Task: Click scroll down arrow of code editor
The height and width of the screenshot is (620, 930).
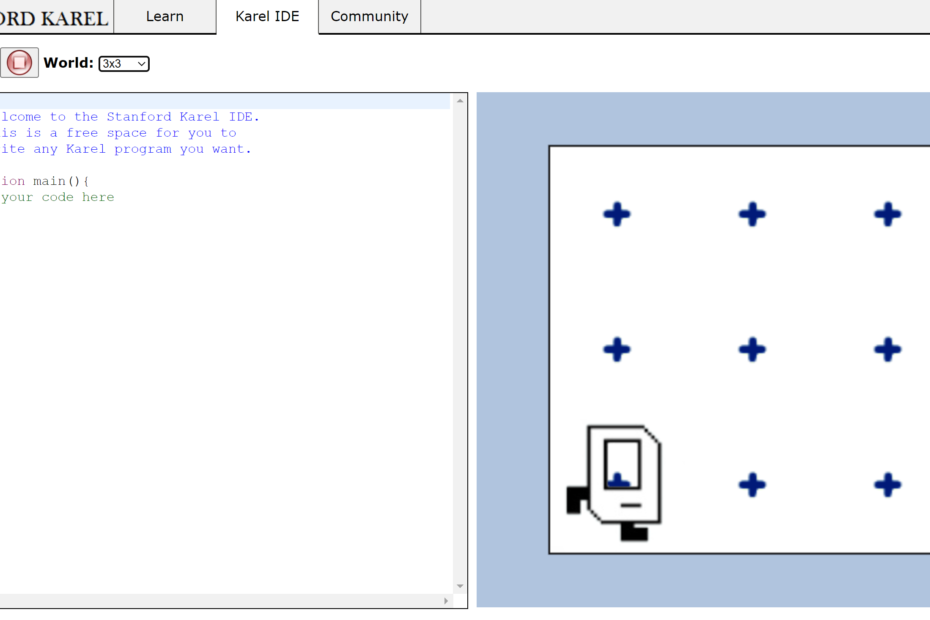Action: pyautogui.click(x=460, y=586)
